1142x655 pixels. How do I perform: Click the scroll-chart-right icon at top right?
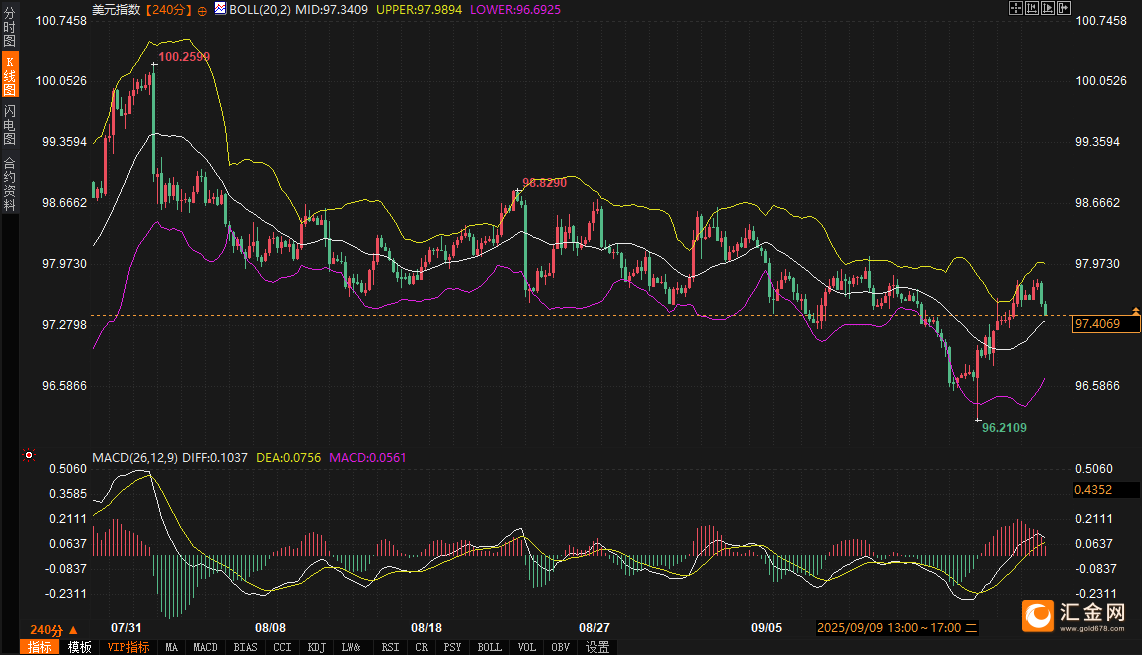tap(1047, 8)
